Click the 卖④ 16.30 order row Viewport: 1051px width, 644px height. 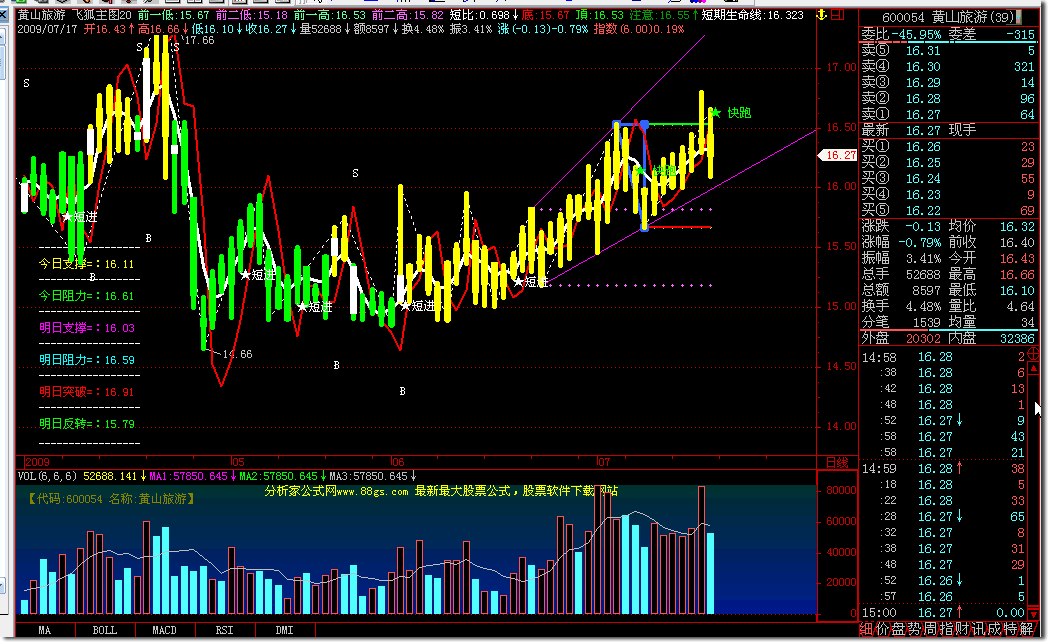(948, 66)
